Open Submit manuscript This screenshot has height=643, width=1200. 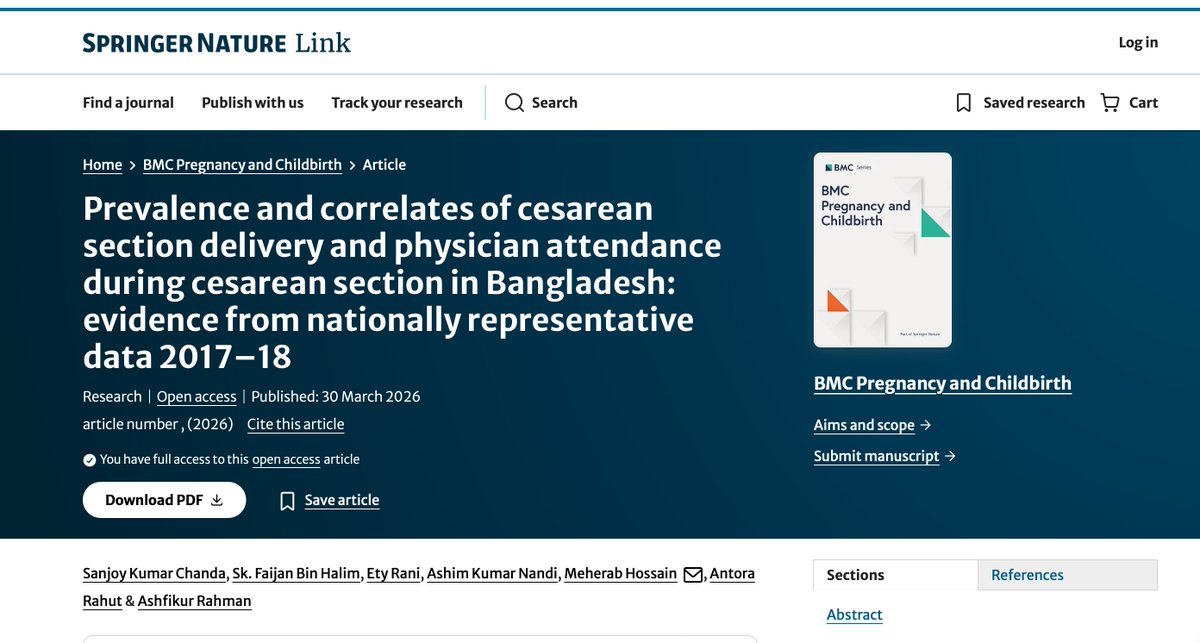pos(877,456)
